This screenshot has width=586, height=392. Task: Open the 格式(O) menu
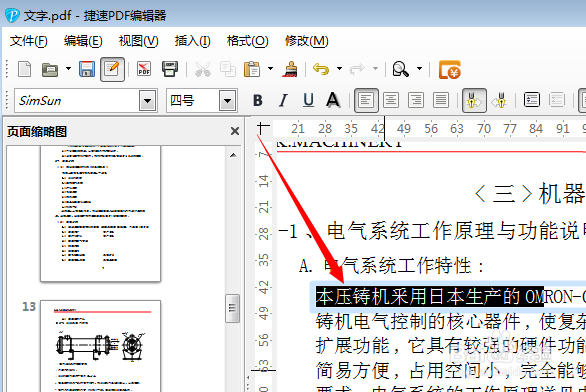coord(247,41)
